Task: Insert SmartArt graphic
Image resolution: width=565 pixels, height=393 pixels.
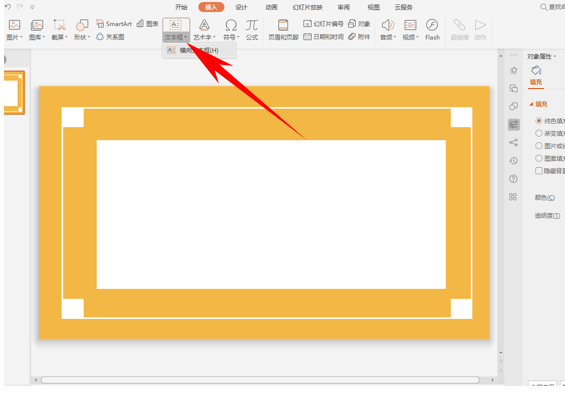Action: point(114,24)
